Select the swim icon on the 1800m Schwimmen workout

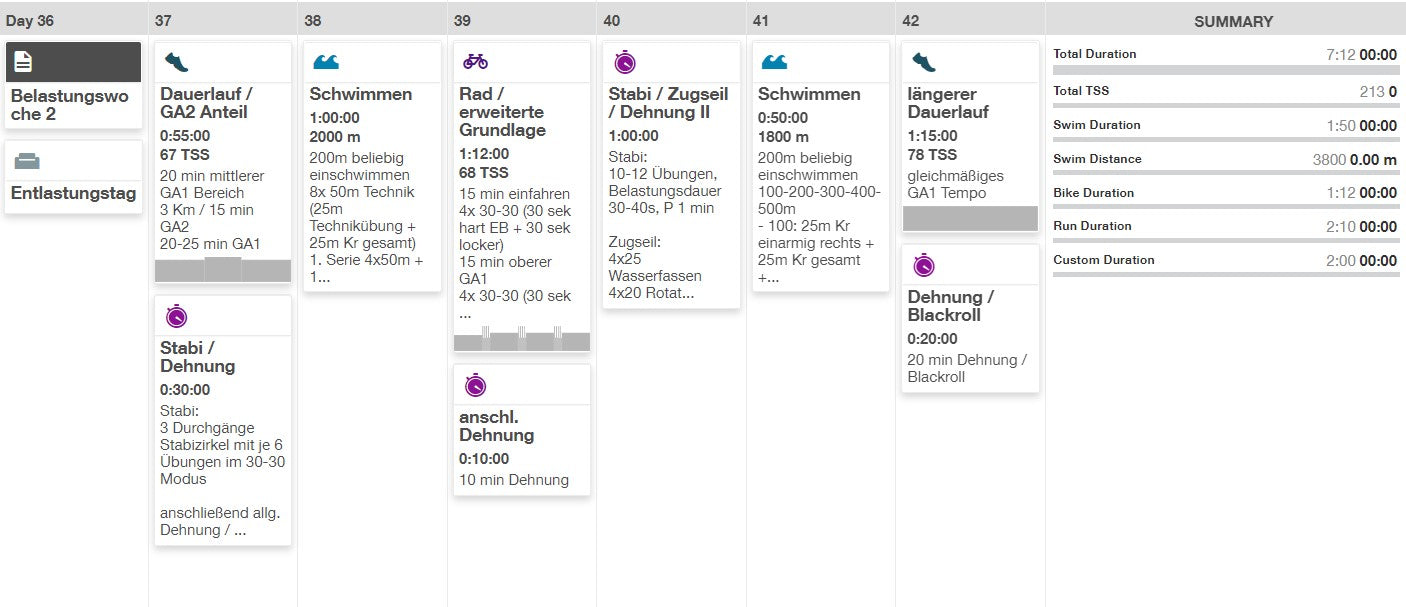(x=773, y=61)
